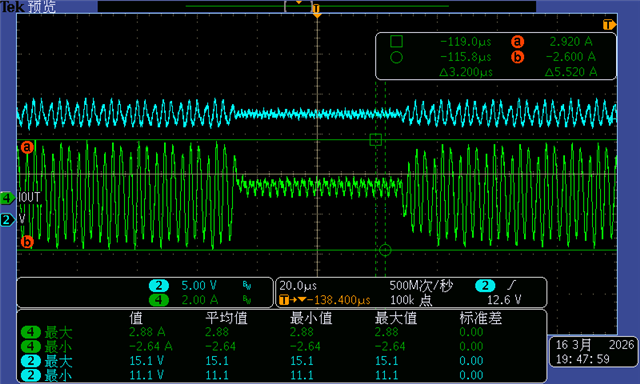Click the channel 2 minimum measurement row
The image size is (640, 384).
[x=282, y=375]
